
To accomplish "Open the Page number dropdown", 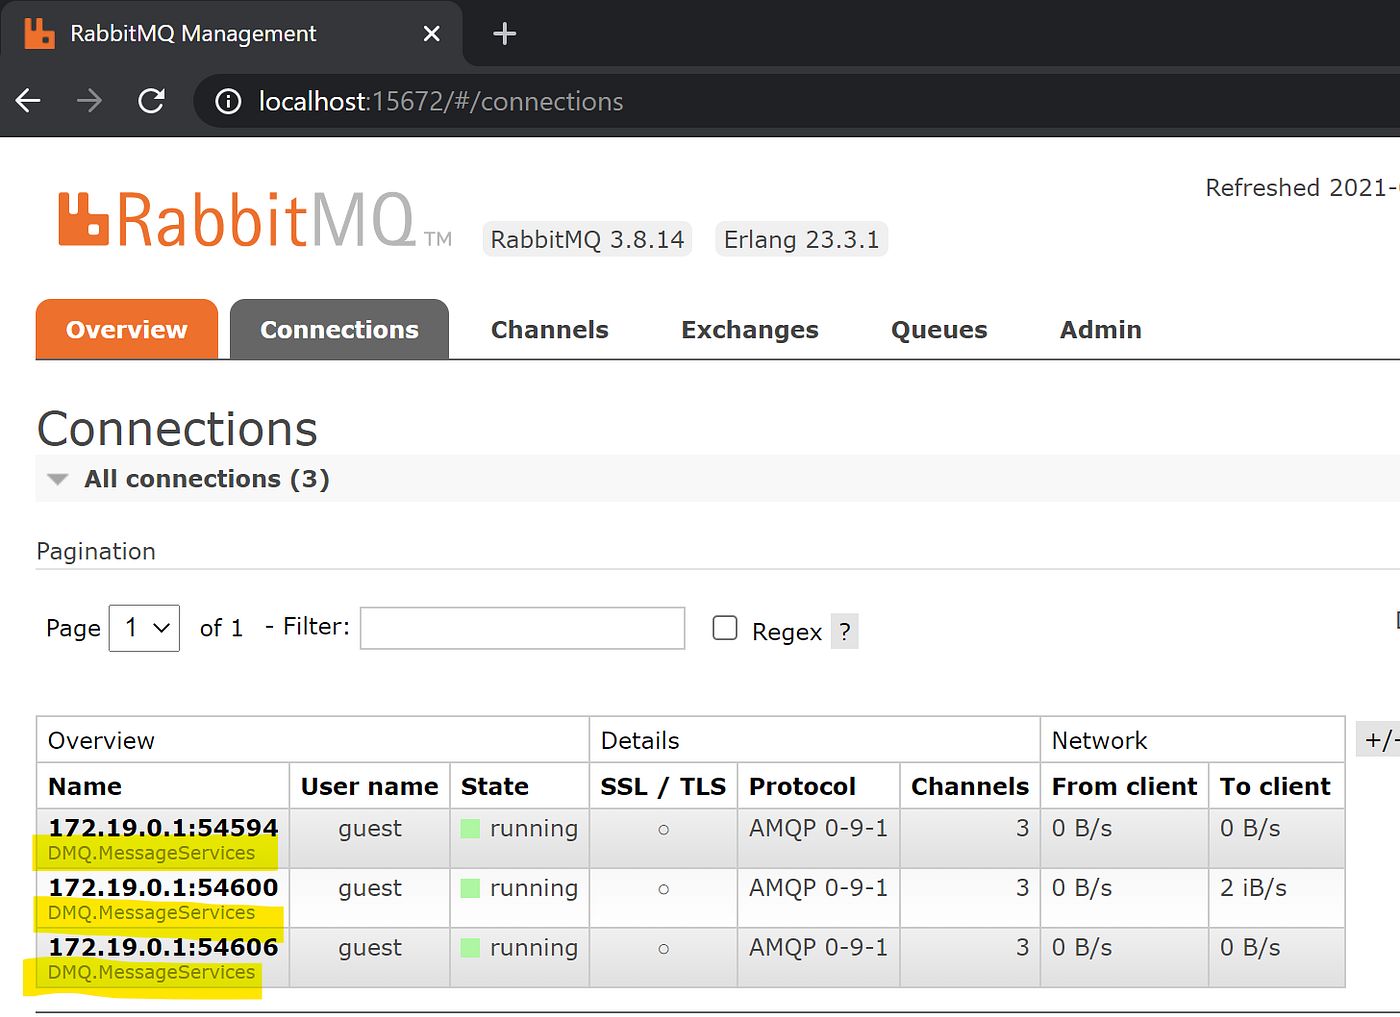I will [x=143, y=628].
